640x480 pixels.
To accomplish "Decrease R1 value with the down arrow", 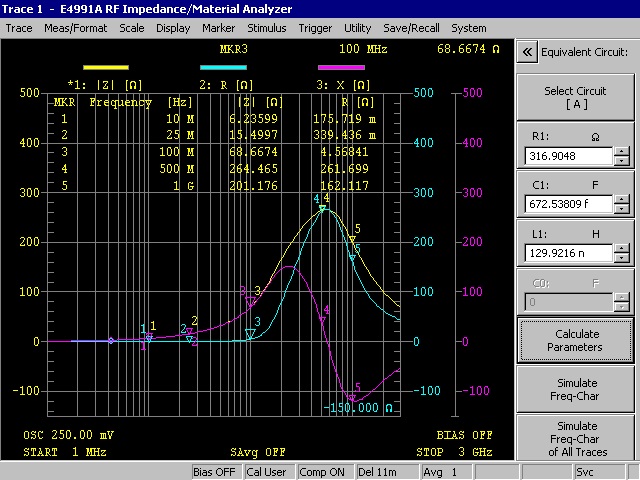I will pyautogui.click(x=622, y=161).
